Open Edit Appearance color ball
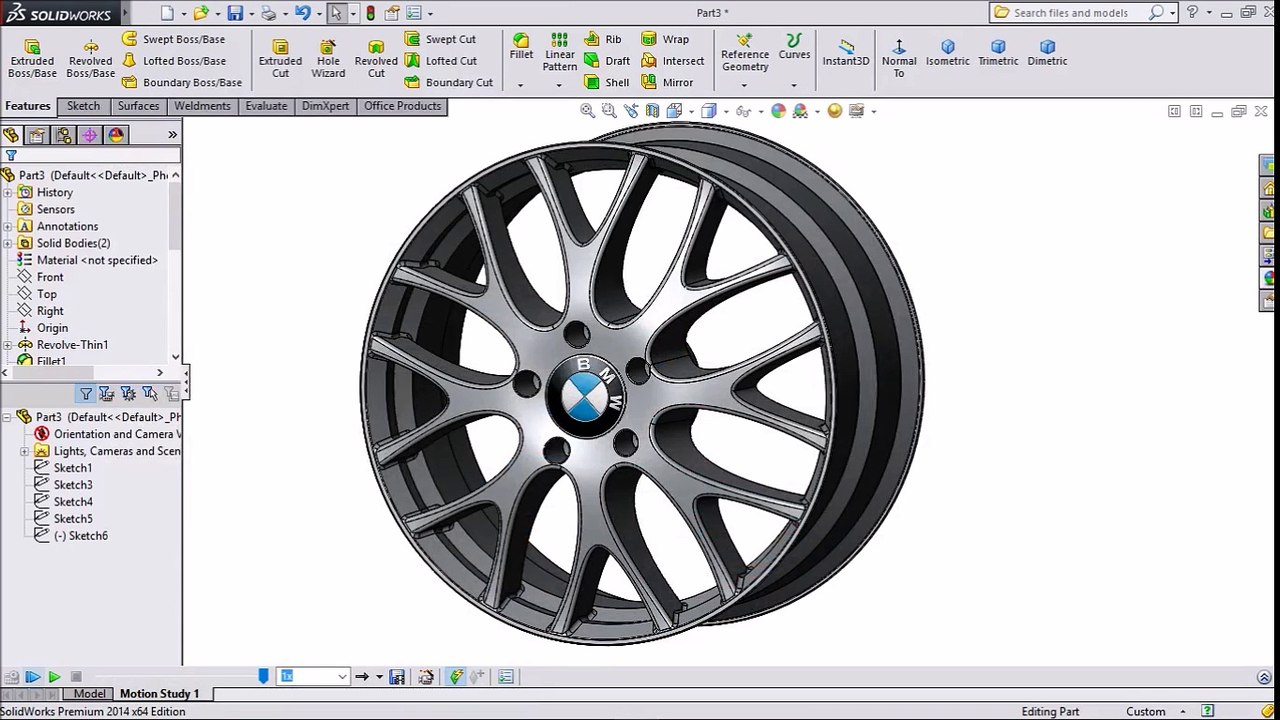This screenshot has width=1280, height=720. click(x=779, y=111)
